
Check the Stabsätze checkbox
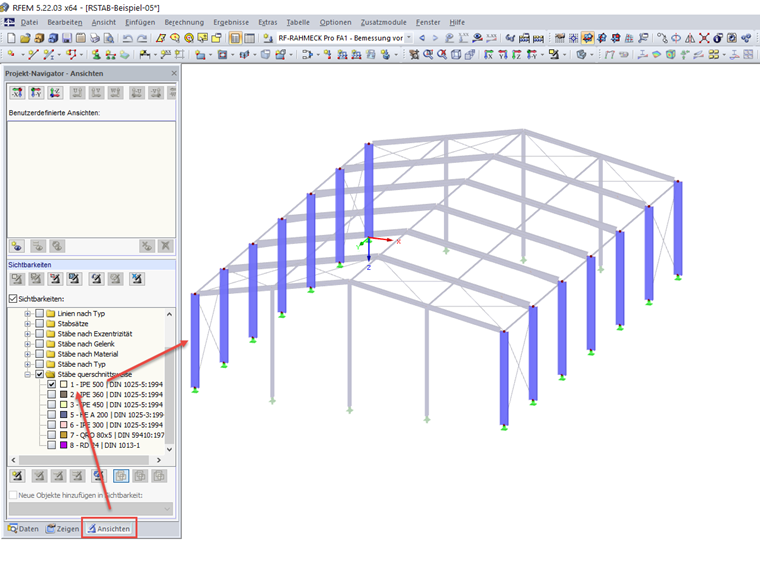40,324
